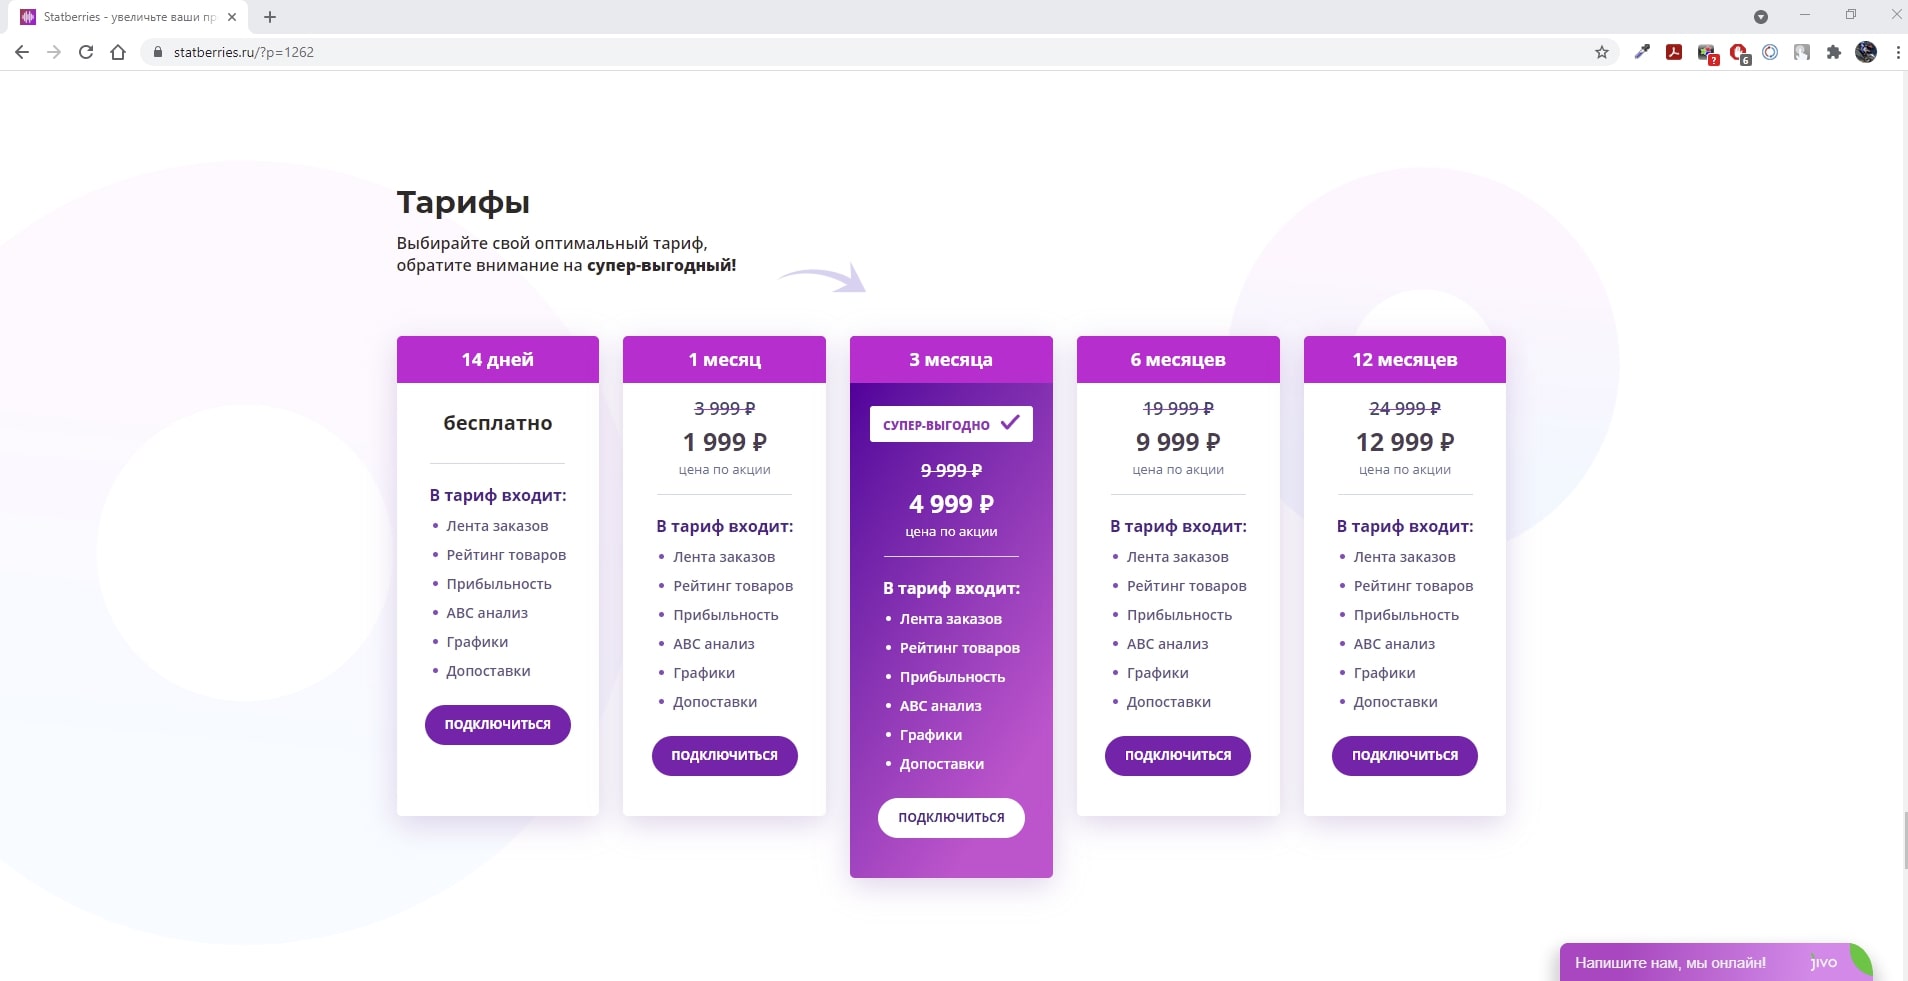Viewport: 1908px width, 981px height.
Task: Open the Adobe Acrobat extension
Action: (1674, 52)
